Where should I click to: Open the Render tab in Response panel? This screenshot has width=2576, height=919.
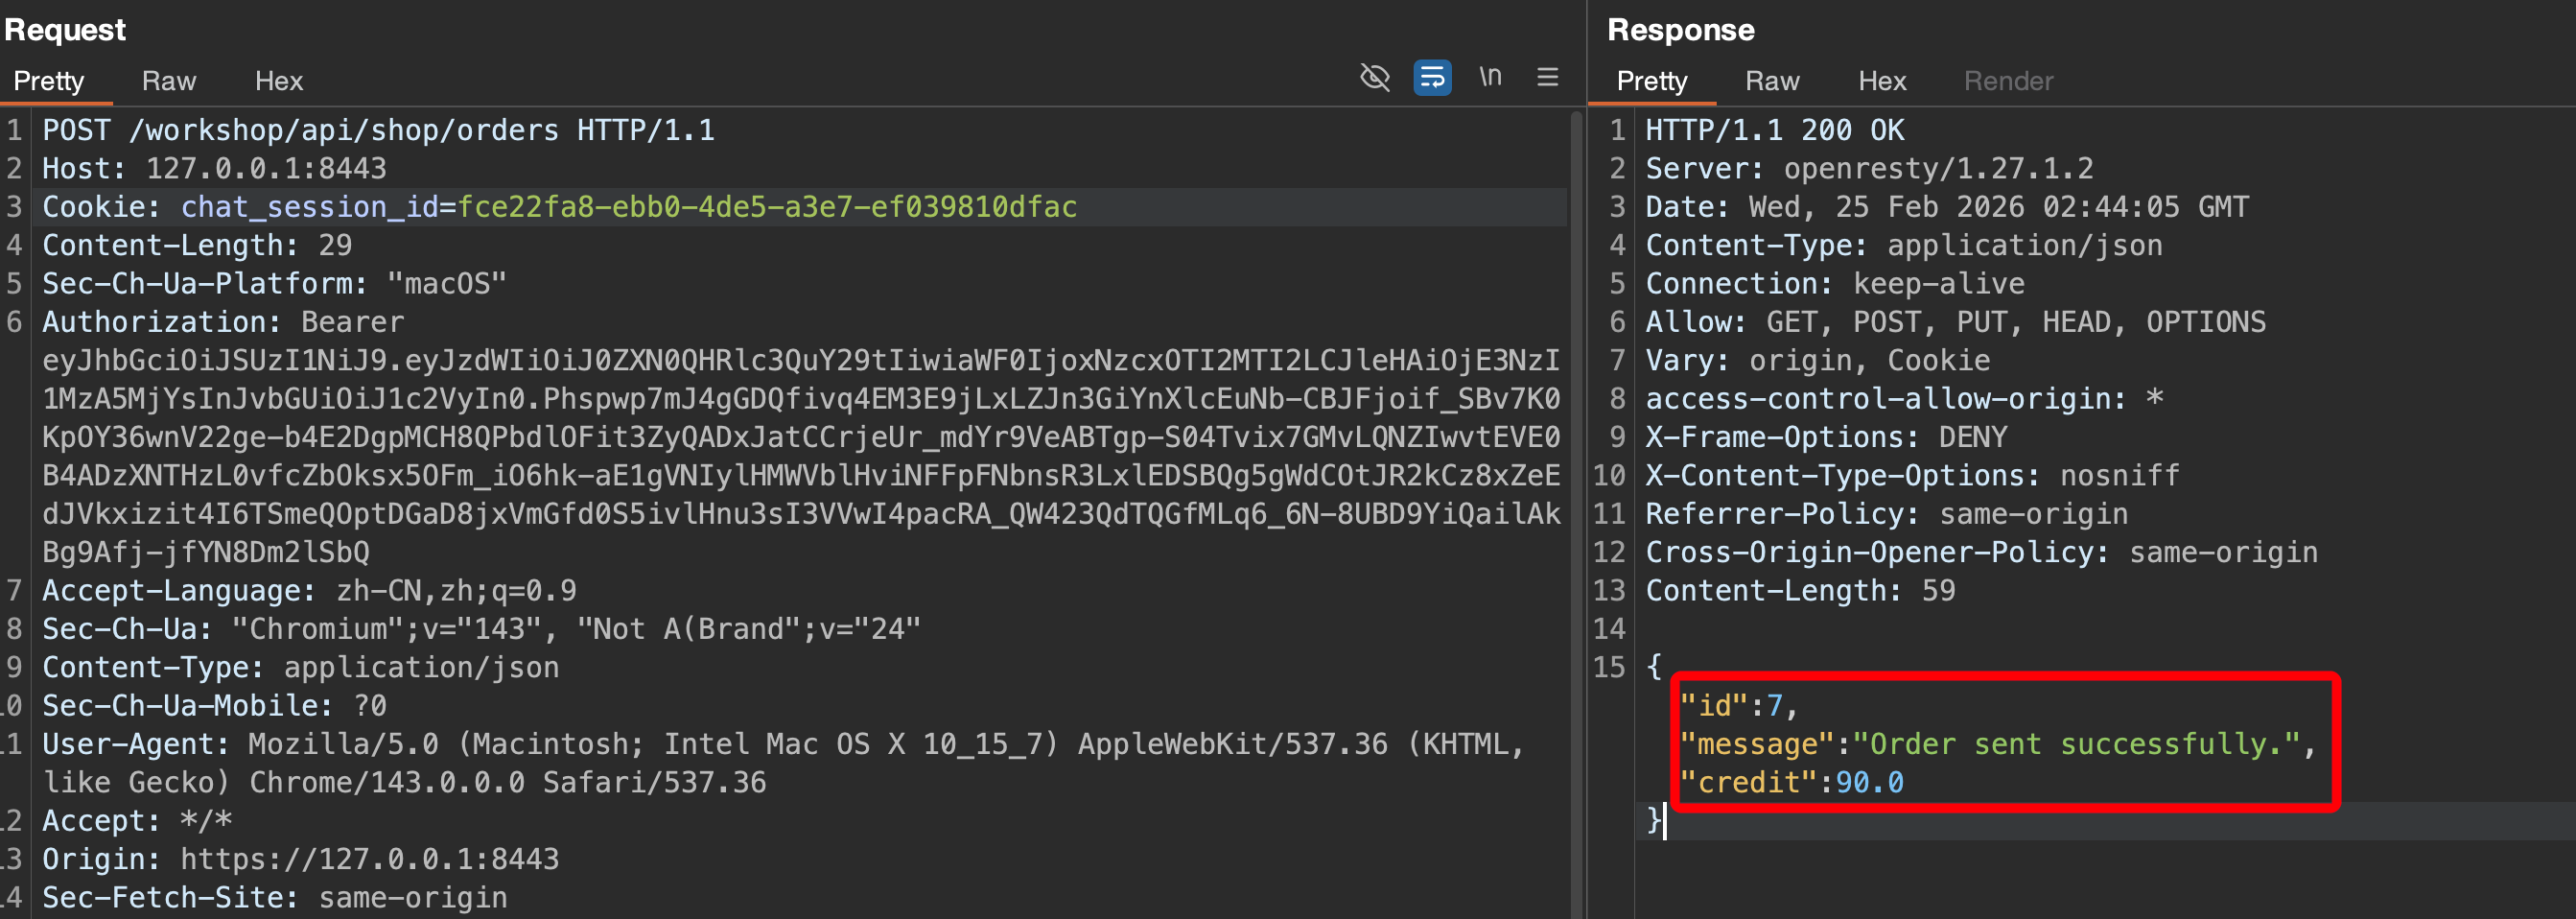(2007, 81)
